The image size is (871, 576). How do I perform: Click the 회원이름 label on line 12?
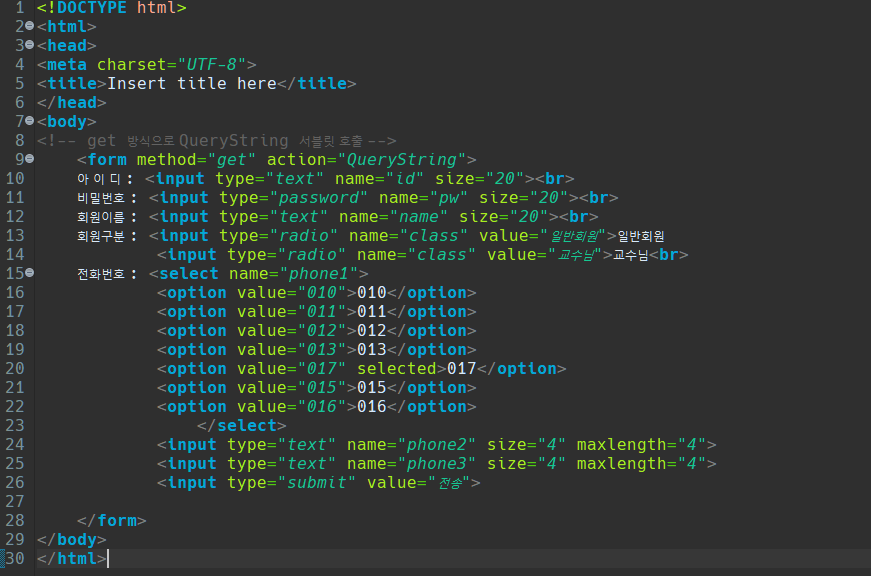pyautogui.click(x=101, y=217)
